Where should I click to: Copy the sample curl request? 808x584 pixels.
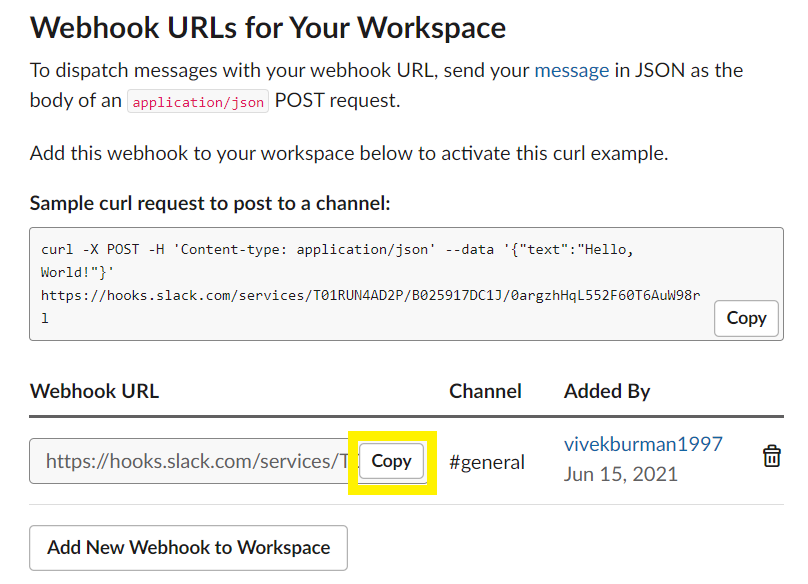[746, 318]
